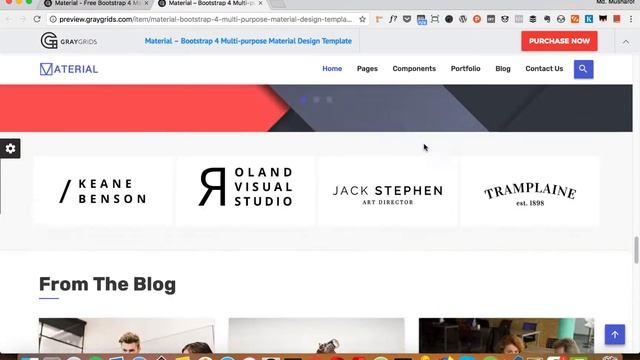Open the WhatFont extension icon

[393, 19]
